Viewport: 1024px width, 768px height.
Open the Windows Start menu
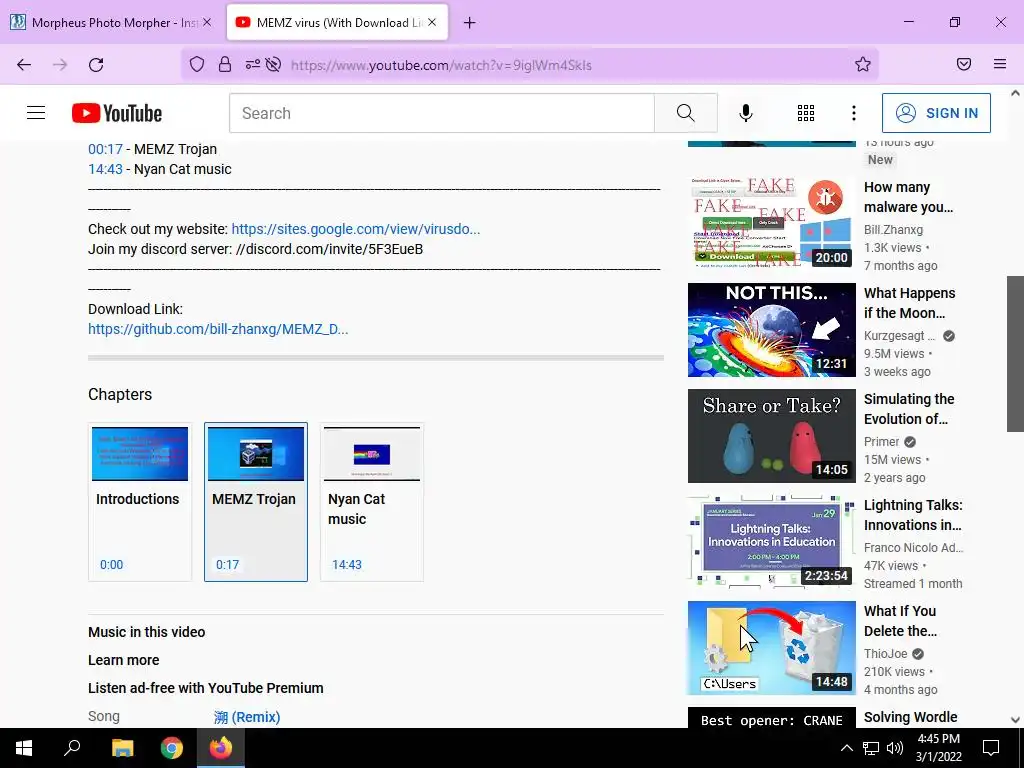(24, 748)
